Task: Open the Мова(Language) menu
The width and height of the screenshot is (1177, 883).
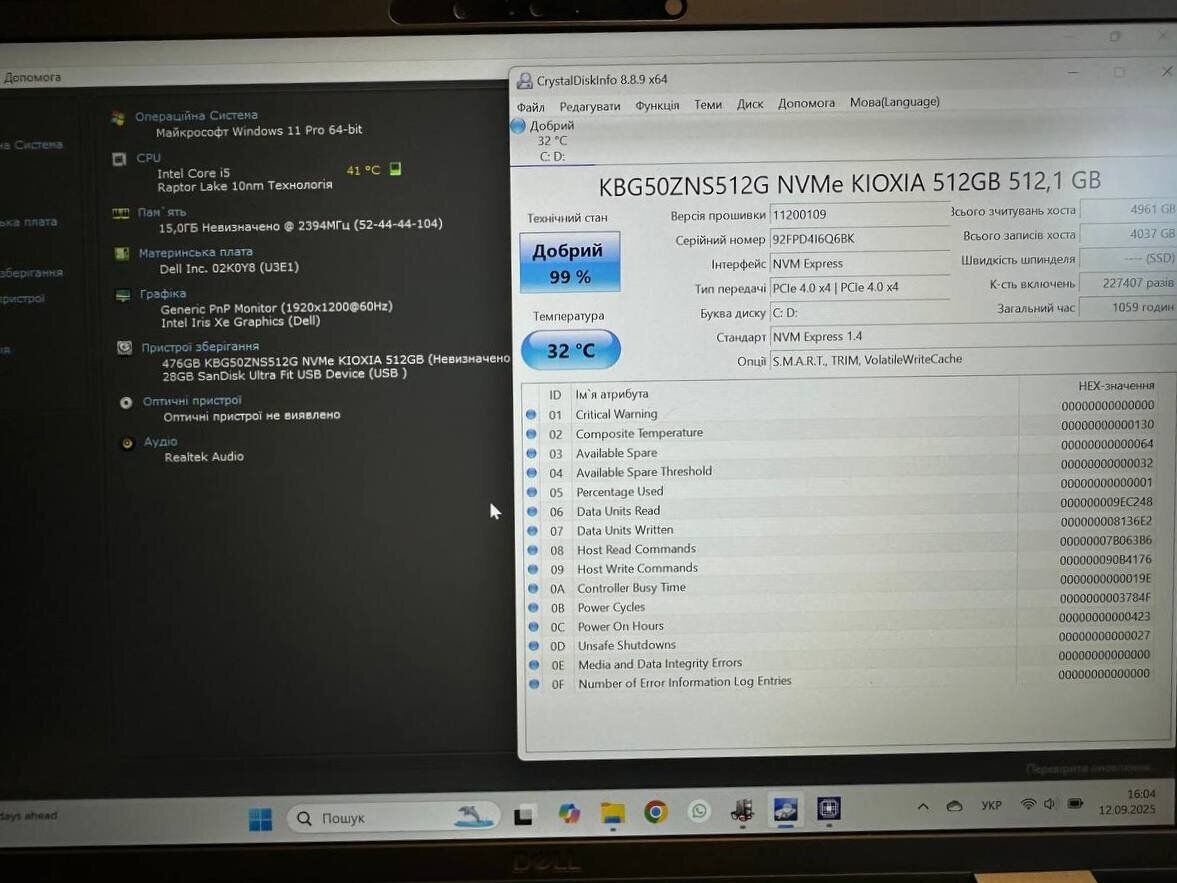Action: coord(894,102)
